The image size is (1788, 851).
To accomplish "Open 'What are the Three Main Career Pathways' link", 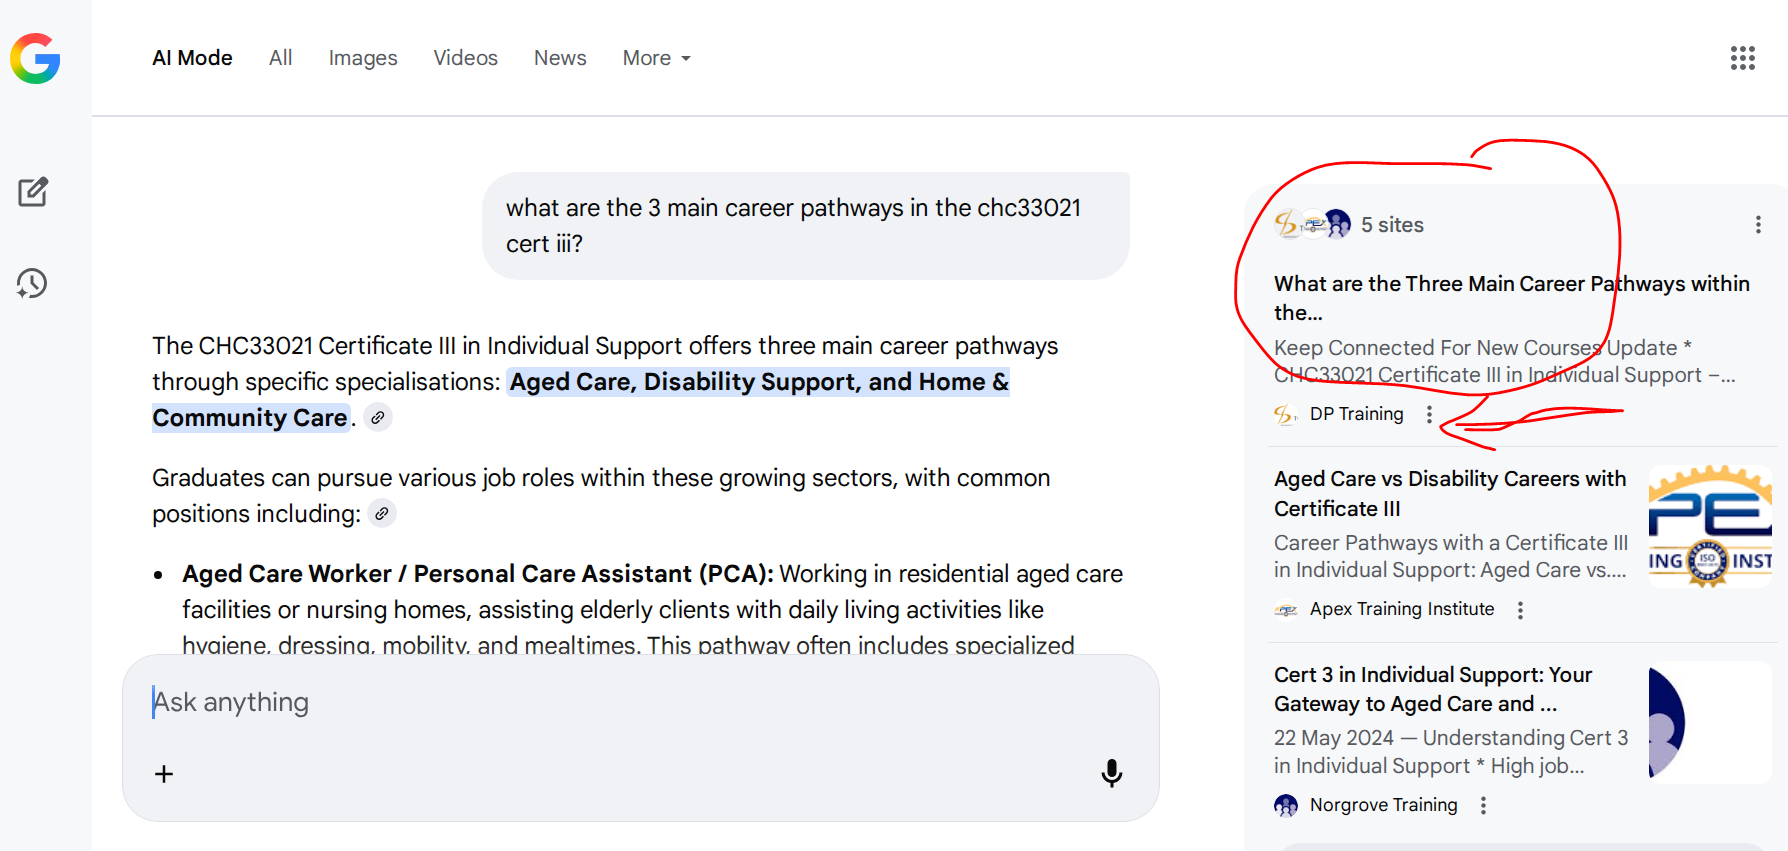I will pyautogui.click(x=1511, y=298).
